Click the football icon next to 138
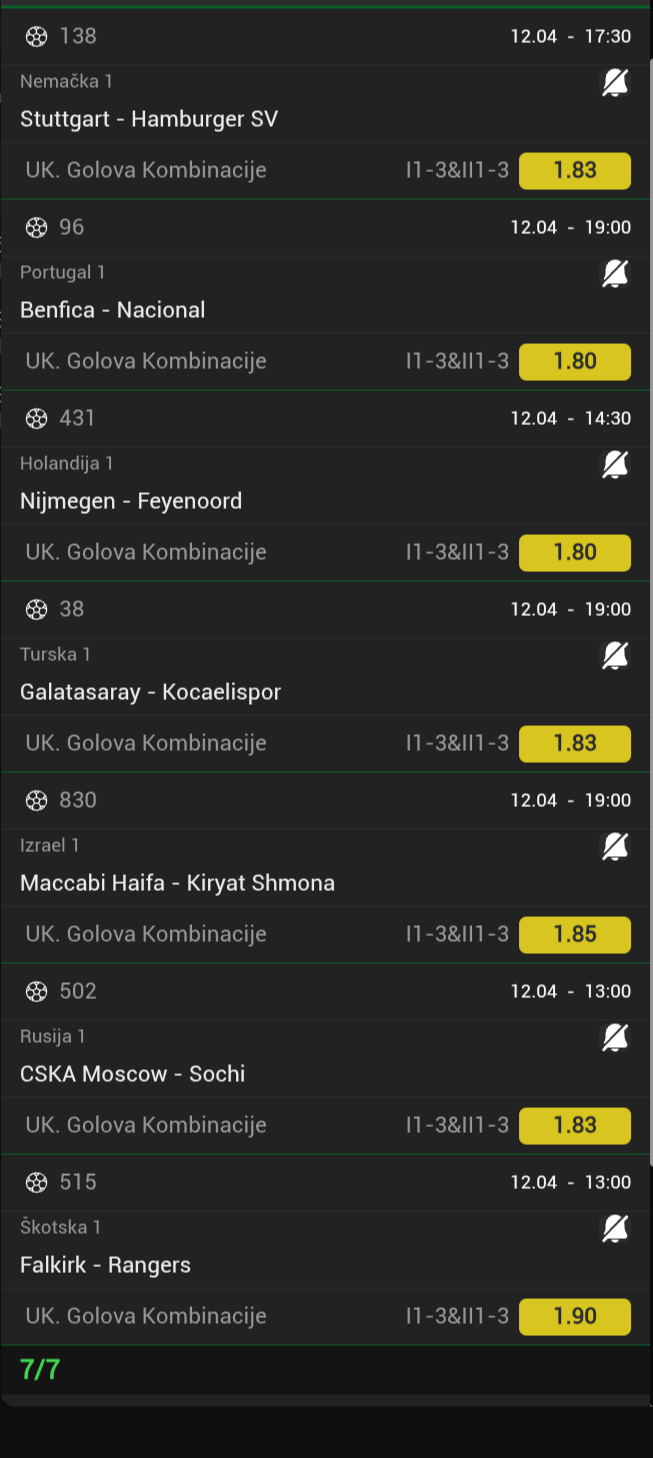653x1458 pixels. [37, 37]
